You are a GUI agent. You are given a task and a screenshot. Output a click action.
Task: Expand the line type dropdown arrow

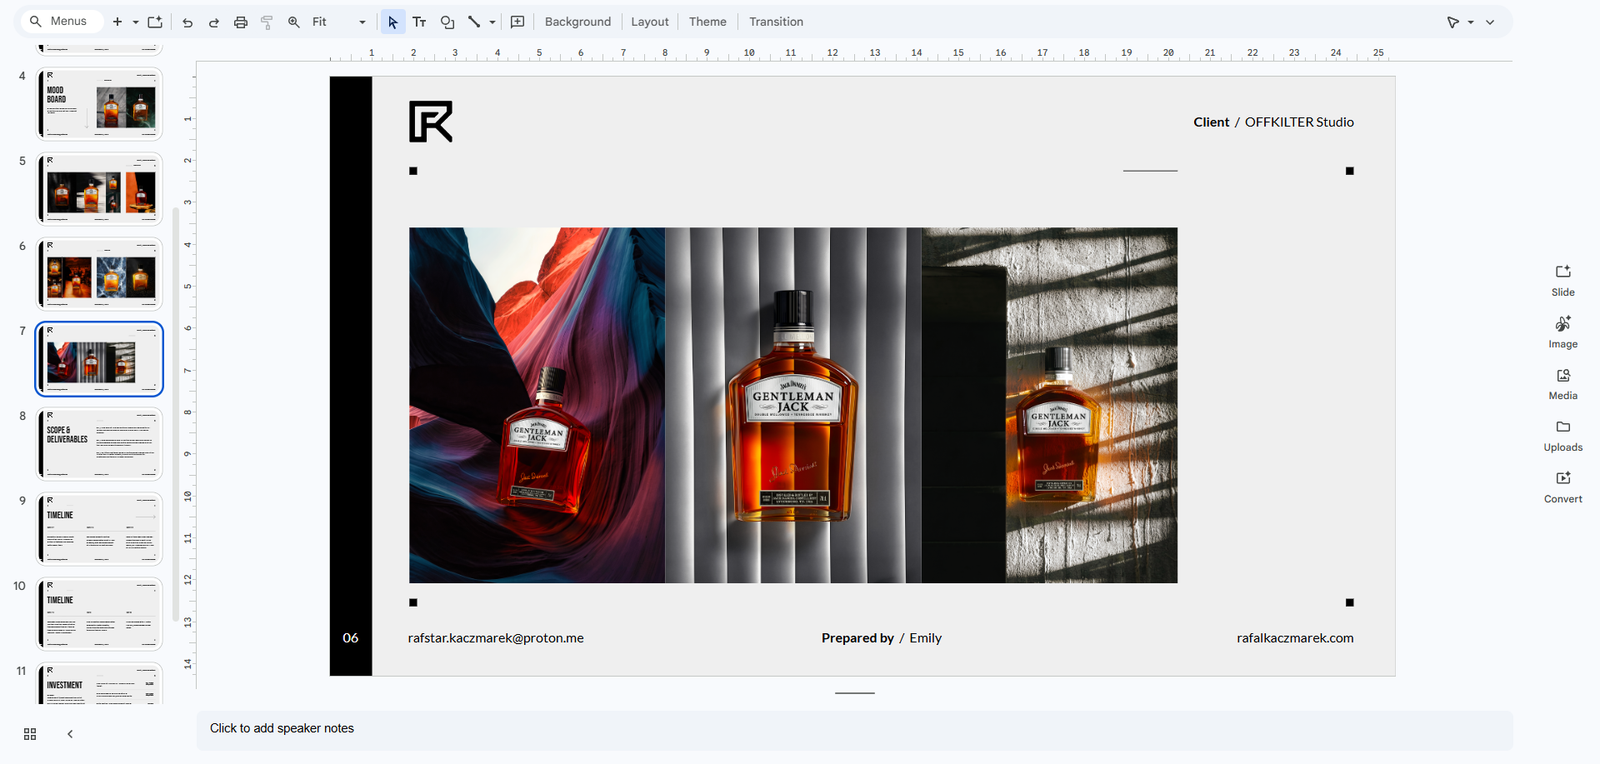492,22
